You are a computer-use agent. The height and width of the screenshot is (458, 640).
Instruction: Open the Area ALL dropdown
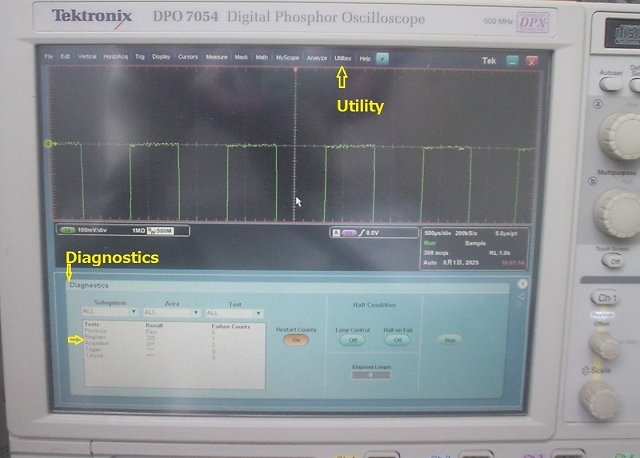tap(171, 312)
